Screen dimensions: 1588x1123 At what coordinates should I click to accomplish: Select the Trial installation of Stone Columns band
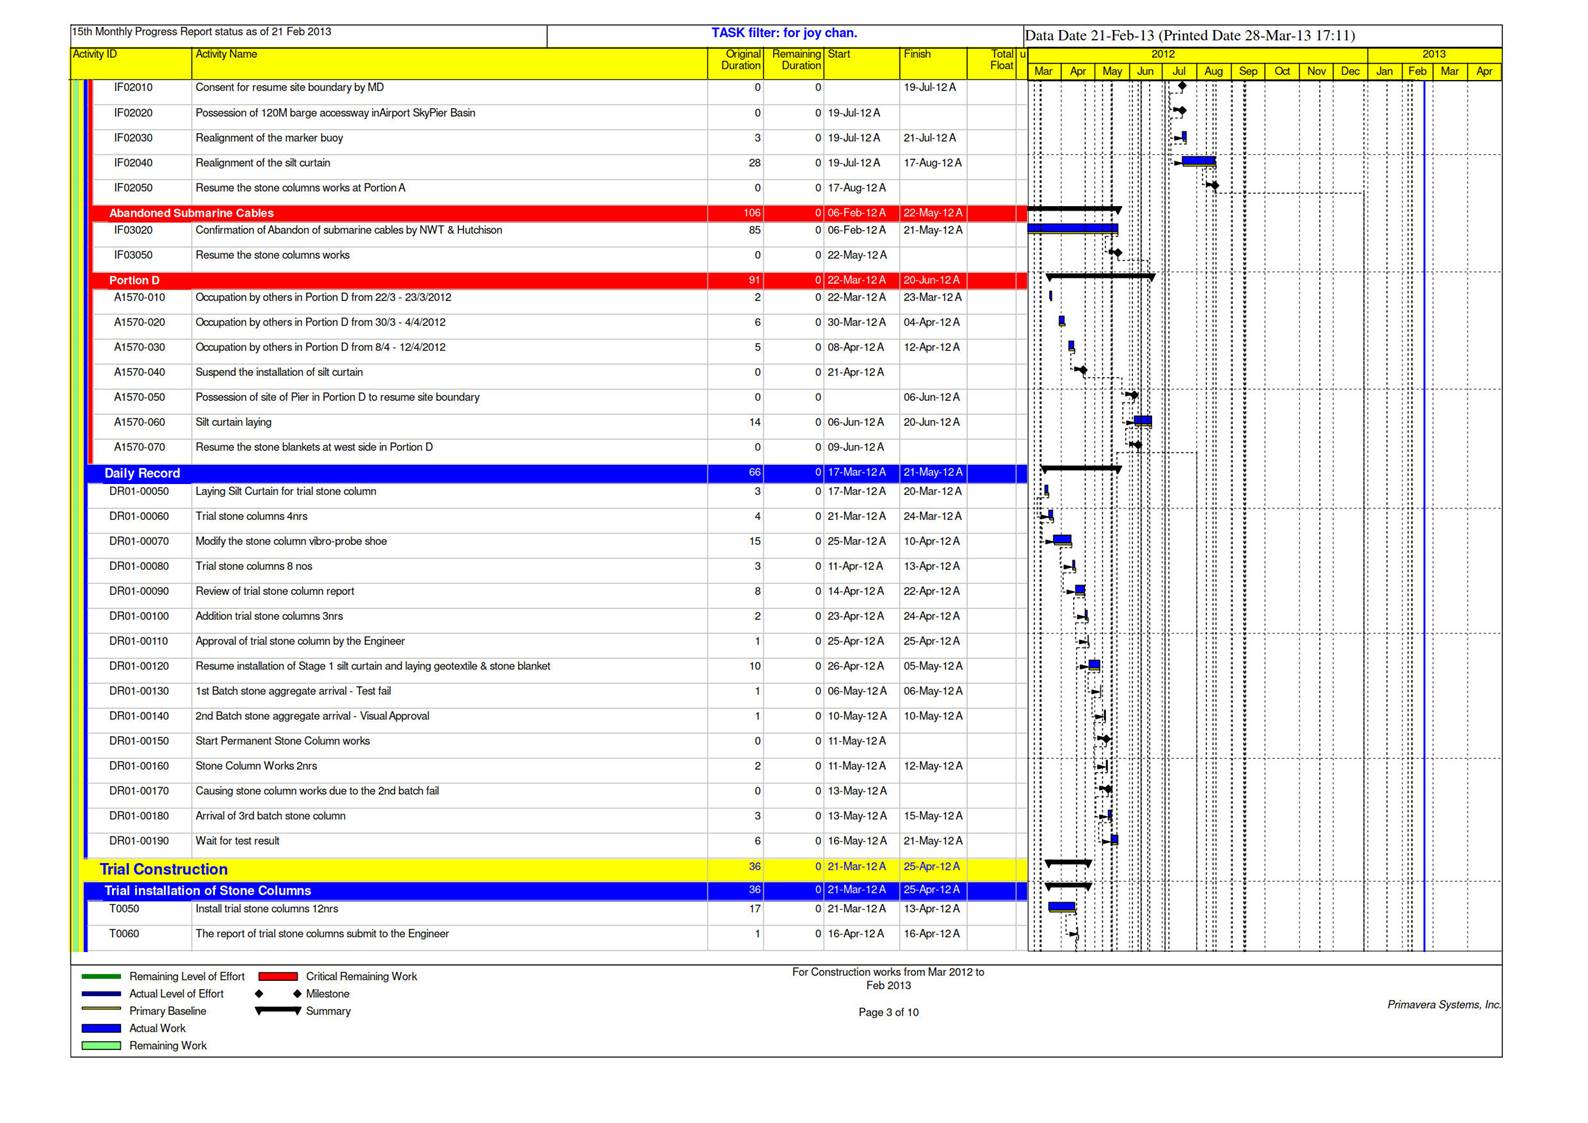click(x=557, y=890)
